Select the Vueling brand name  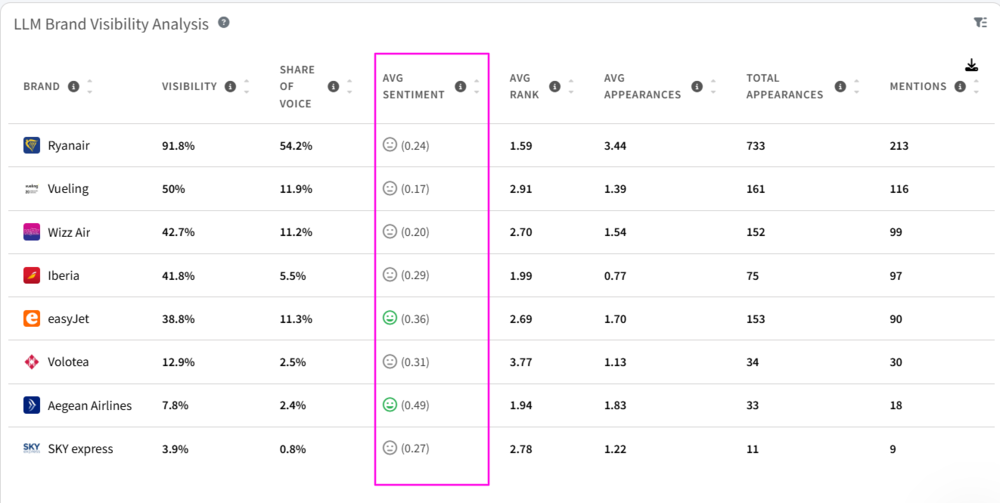pos(68,189)
